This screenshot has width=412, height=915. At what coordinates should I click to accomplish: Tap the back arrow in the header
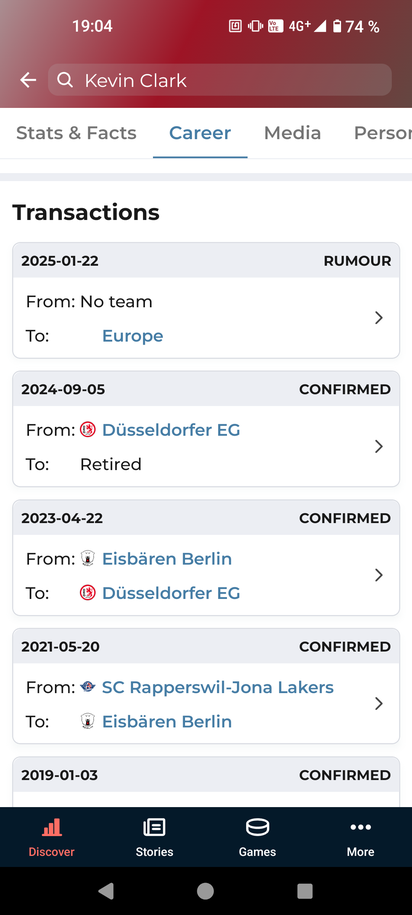[28, 80]
